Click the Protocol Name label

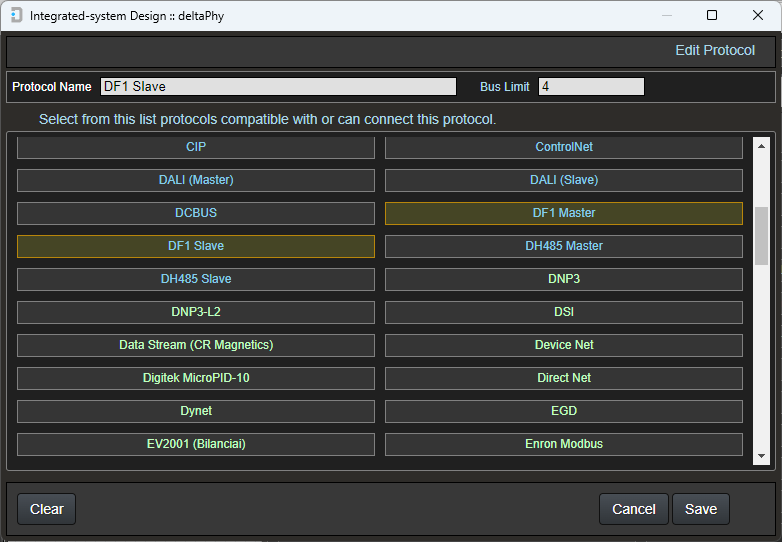52,87
